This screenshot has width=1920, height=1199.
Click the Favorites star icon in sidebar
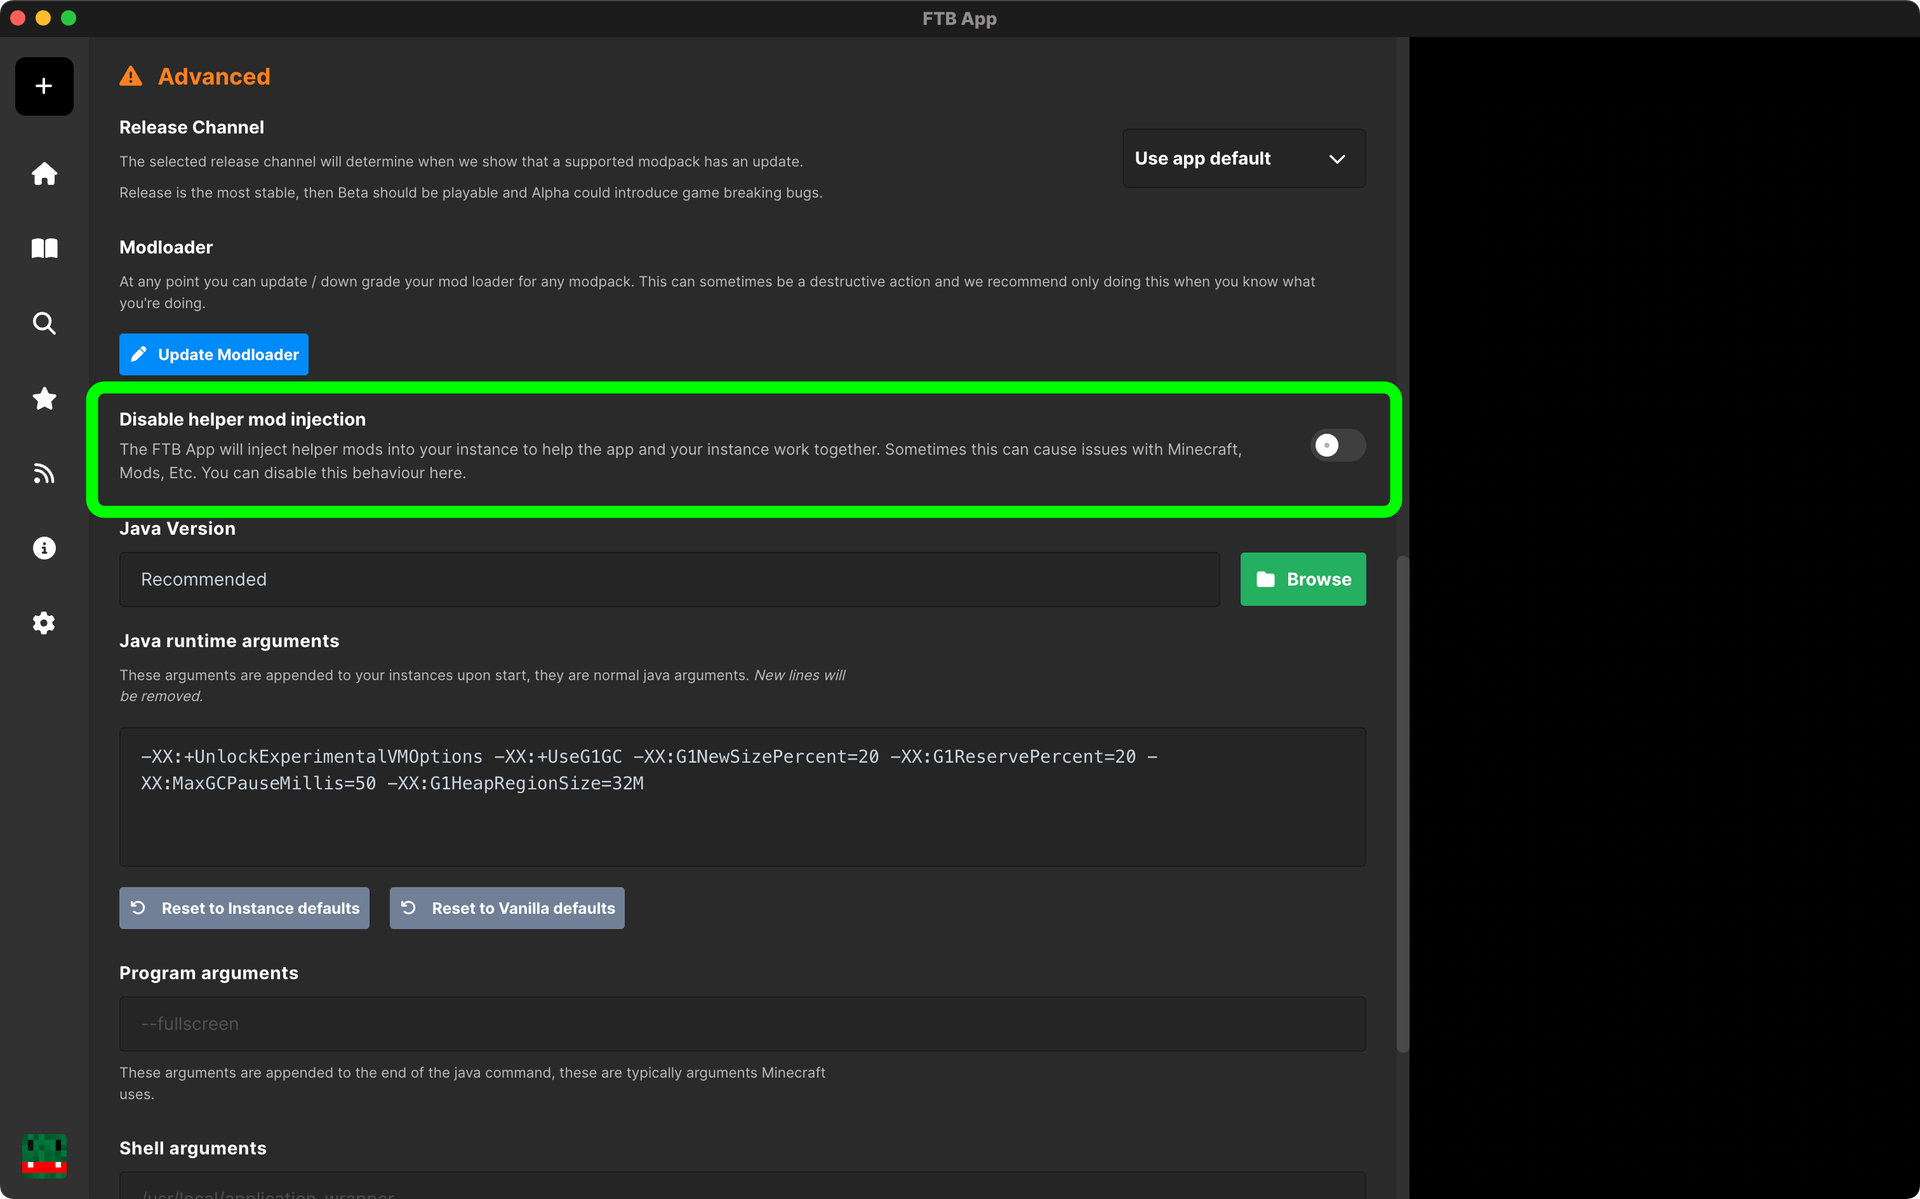tap(44, 398)
